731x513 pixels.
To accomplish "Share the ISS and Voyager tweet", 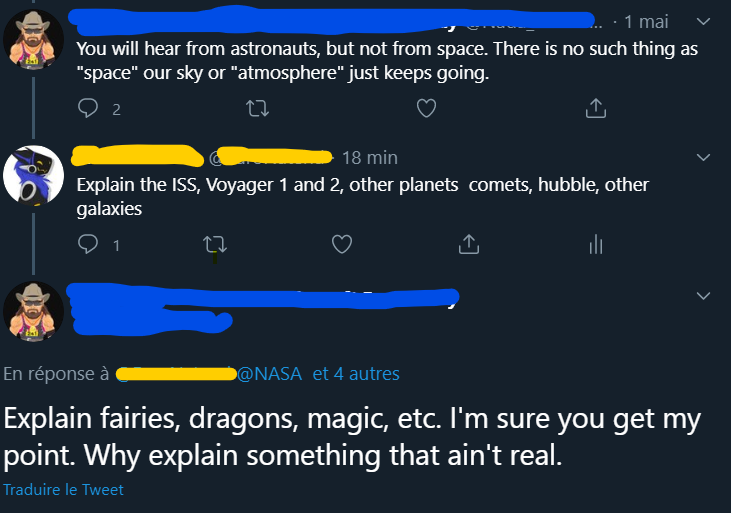I will [468, 243].
